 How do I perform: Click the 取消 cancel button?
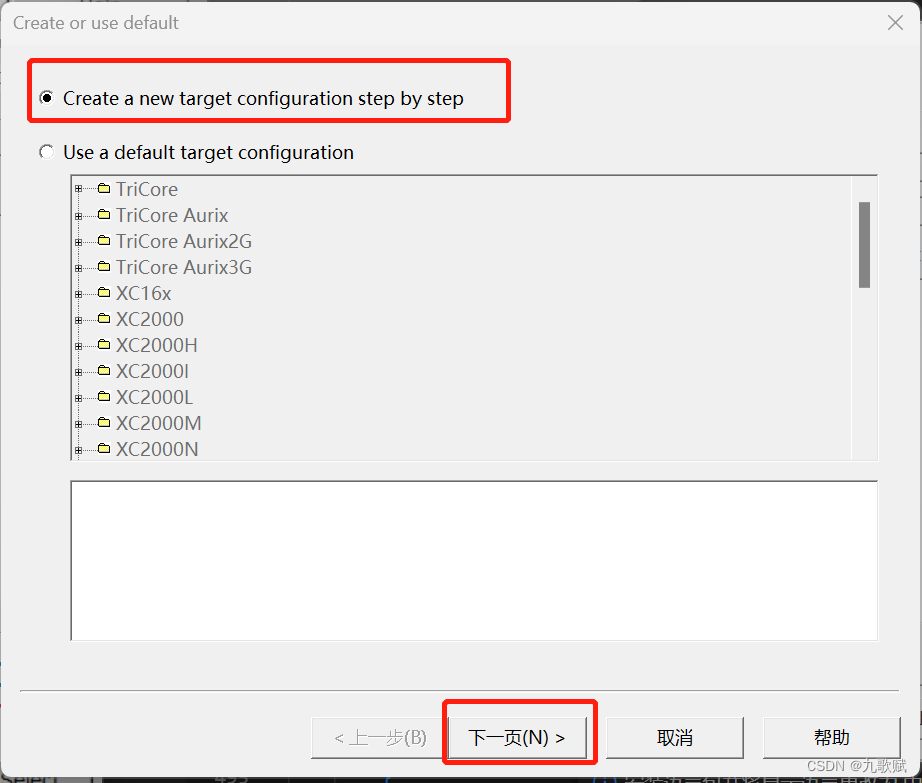[x=675, y=736]
